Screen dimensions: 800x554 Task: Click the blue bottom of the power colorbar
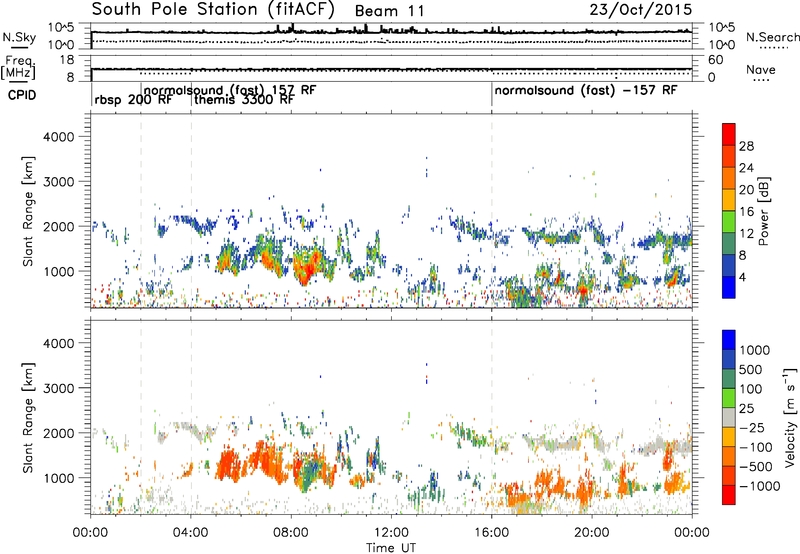pyautogui.click(x=729, y=287)
